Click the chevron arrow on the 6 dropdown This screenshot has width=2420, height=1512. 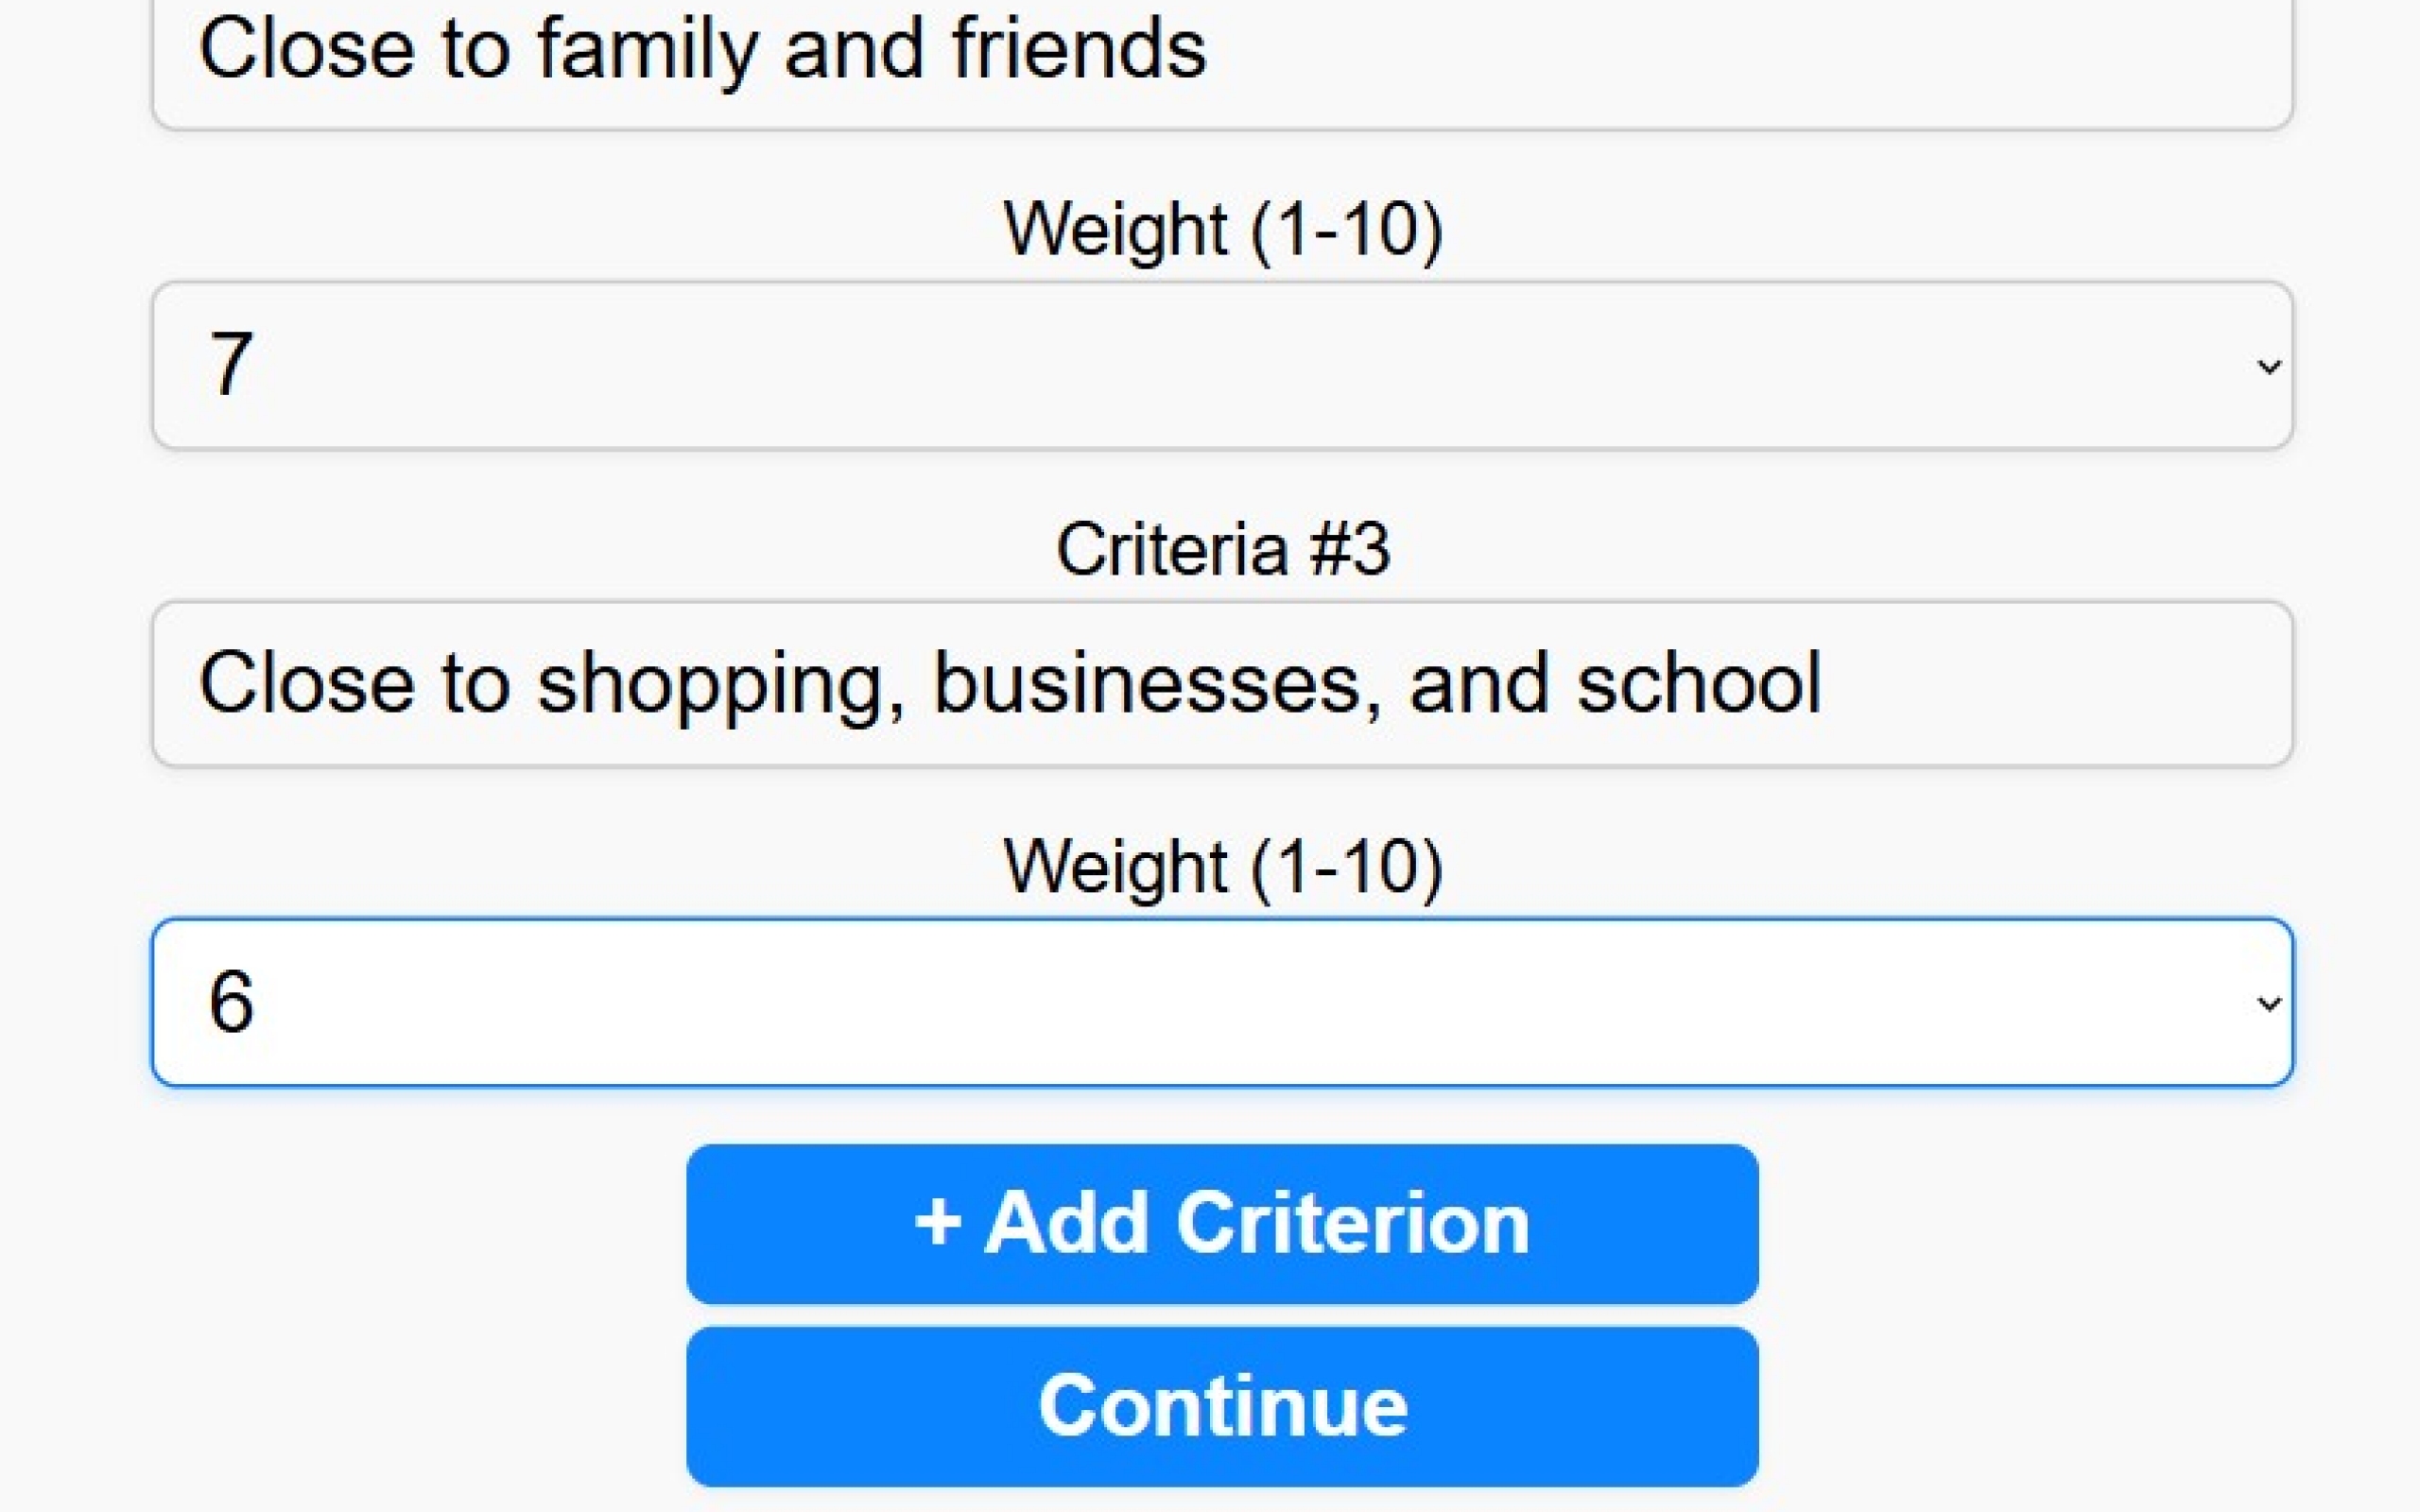2268,1003
